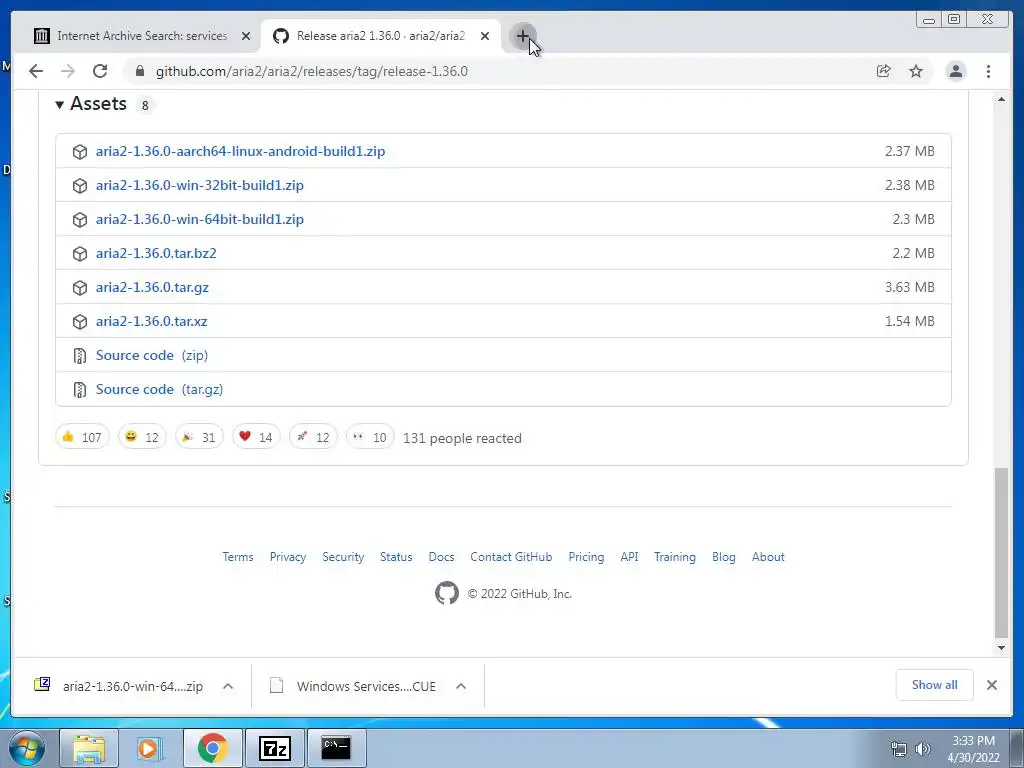
Task: Click the GitHub Octocat footer logo
Action: pyautogui.click(x=447, y=593)
